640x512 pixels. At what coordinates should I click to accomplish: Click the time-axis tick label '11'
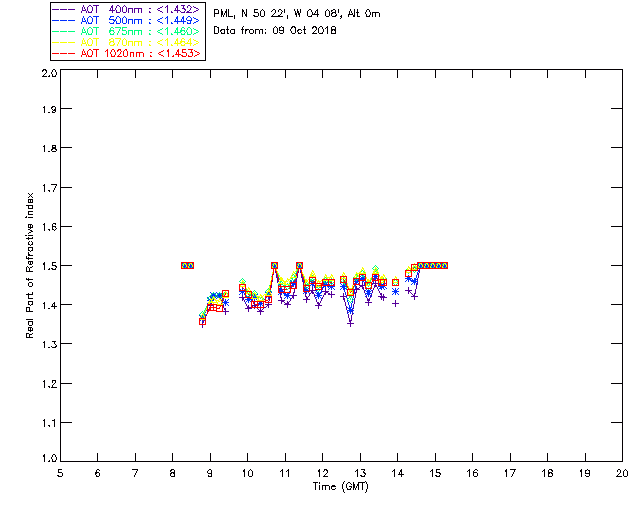click(285, 473)
